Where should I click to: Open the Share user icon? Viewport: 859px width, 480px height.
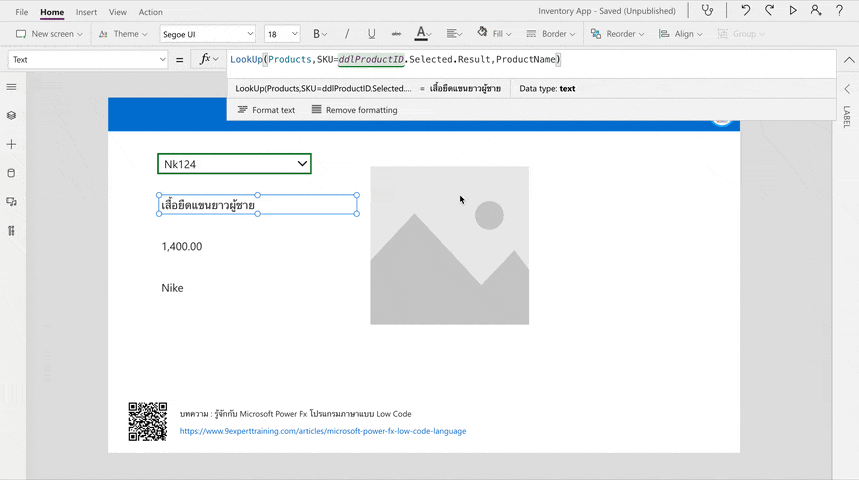[x=816, y=10]
